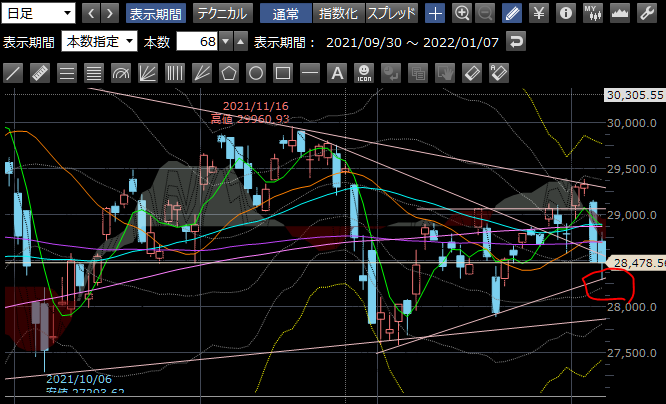666x404 pixels.
Task: Click the yen price display icon
Action: (539, 13)
